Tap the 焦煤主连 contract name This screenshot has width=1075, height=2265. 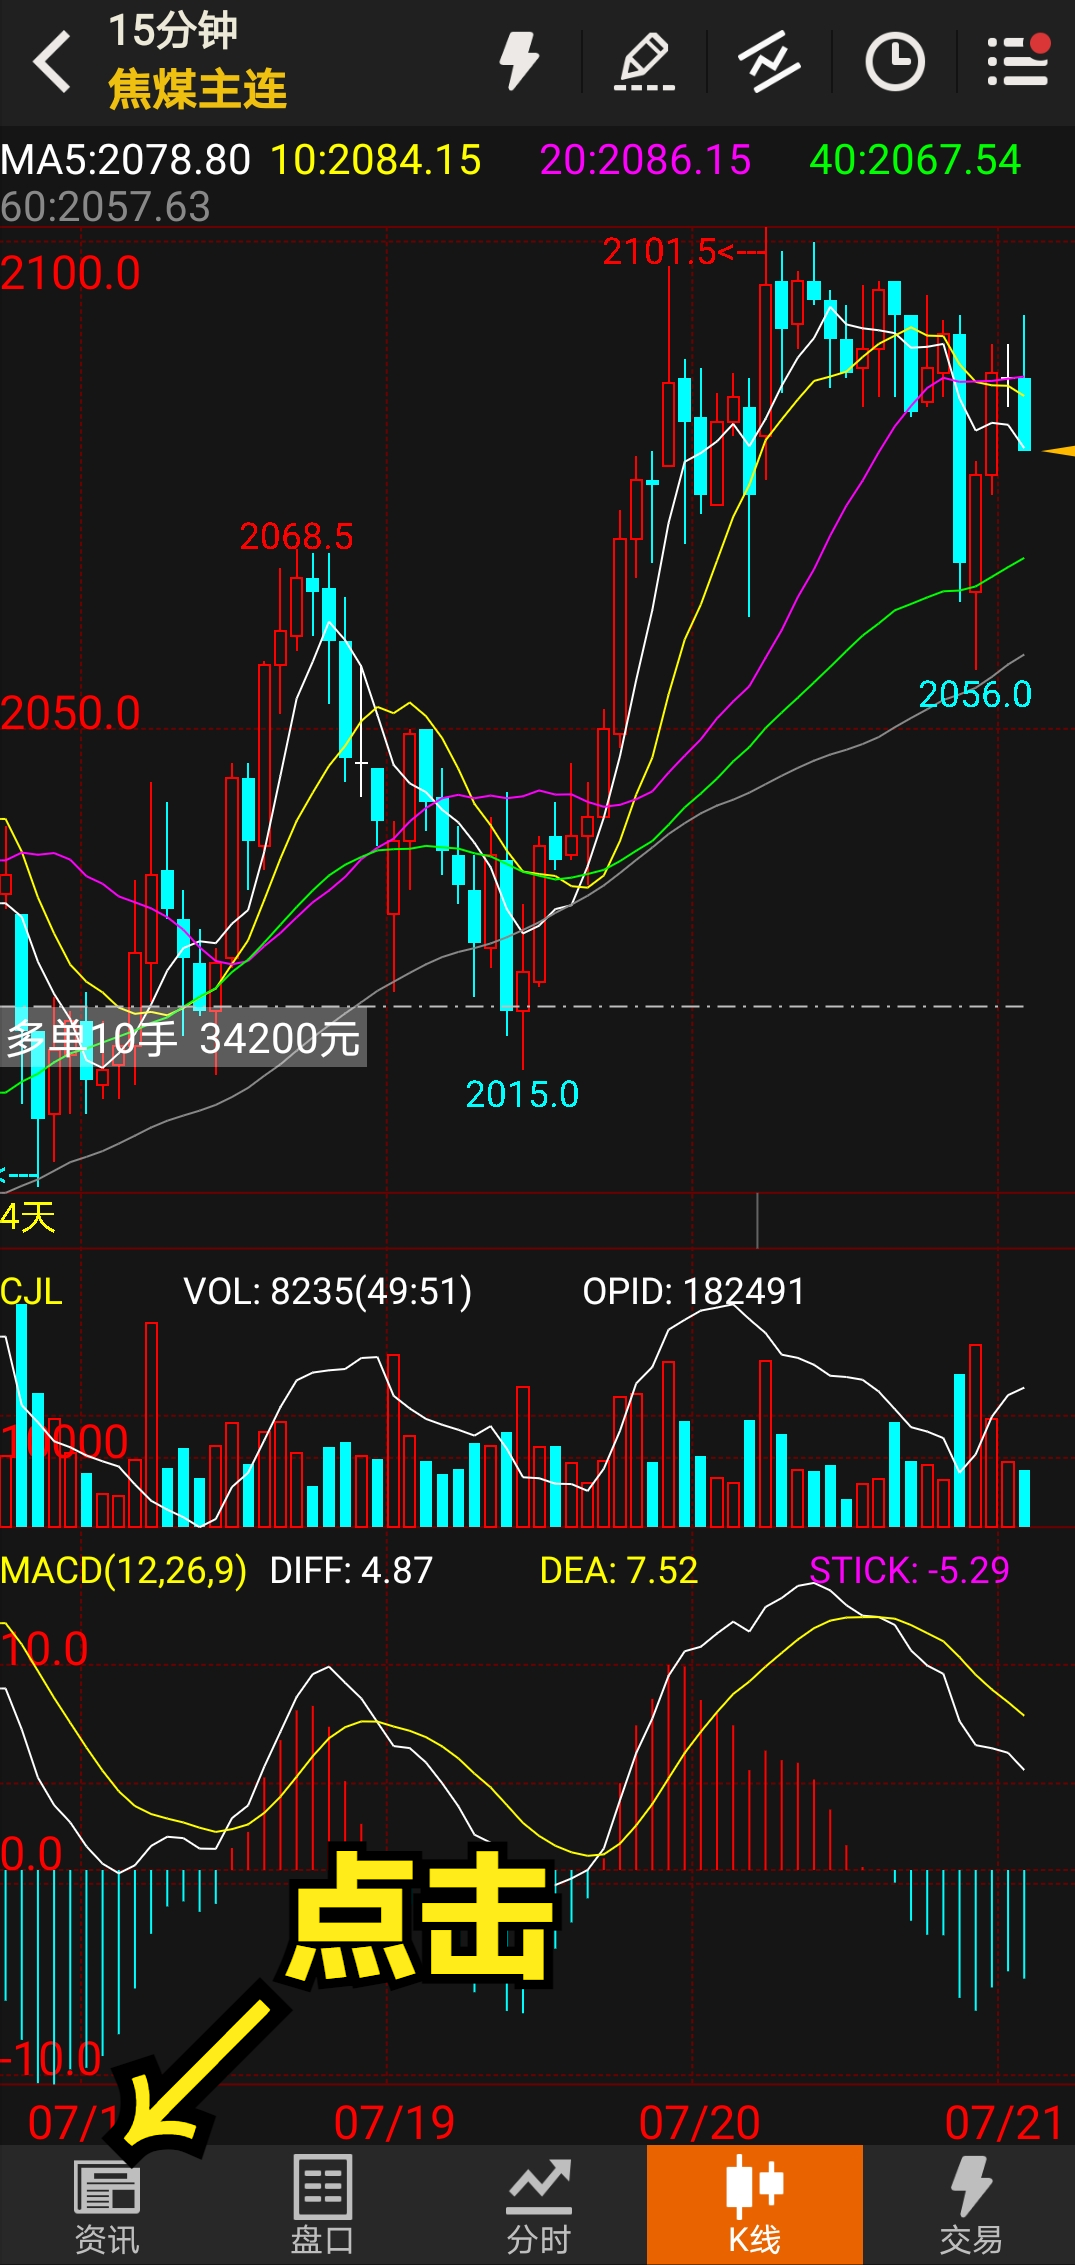(198, 90)
